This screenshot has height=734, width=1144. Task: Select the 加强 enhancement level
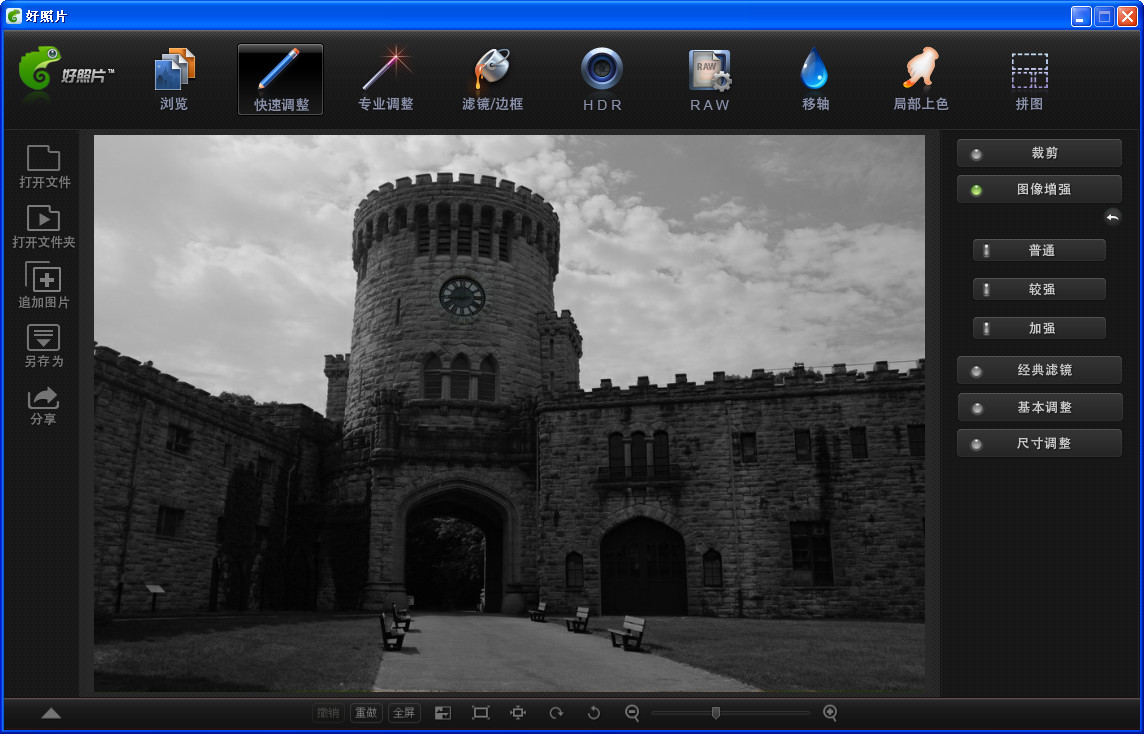[1040, 329]
